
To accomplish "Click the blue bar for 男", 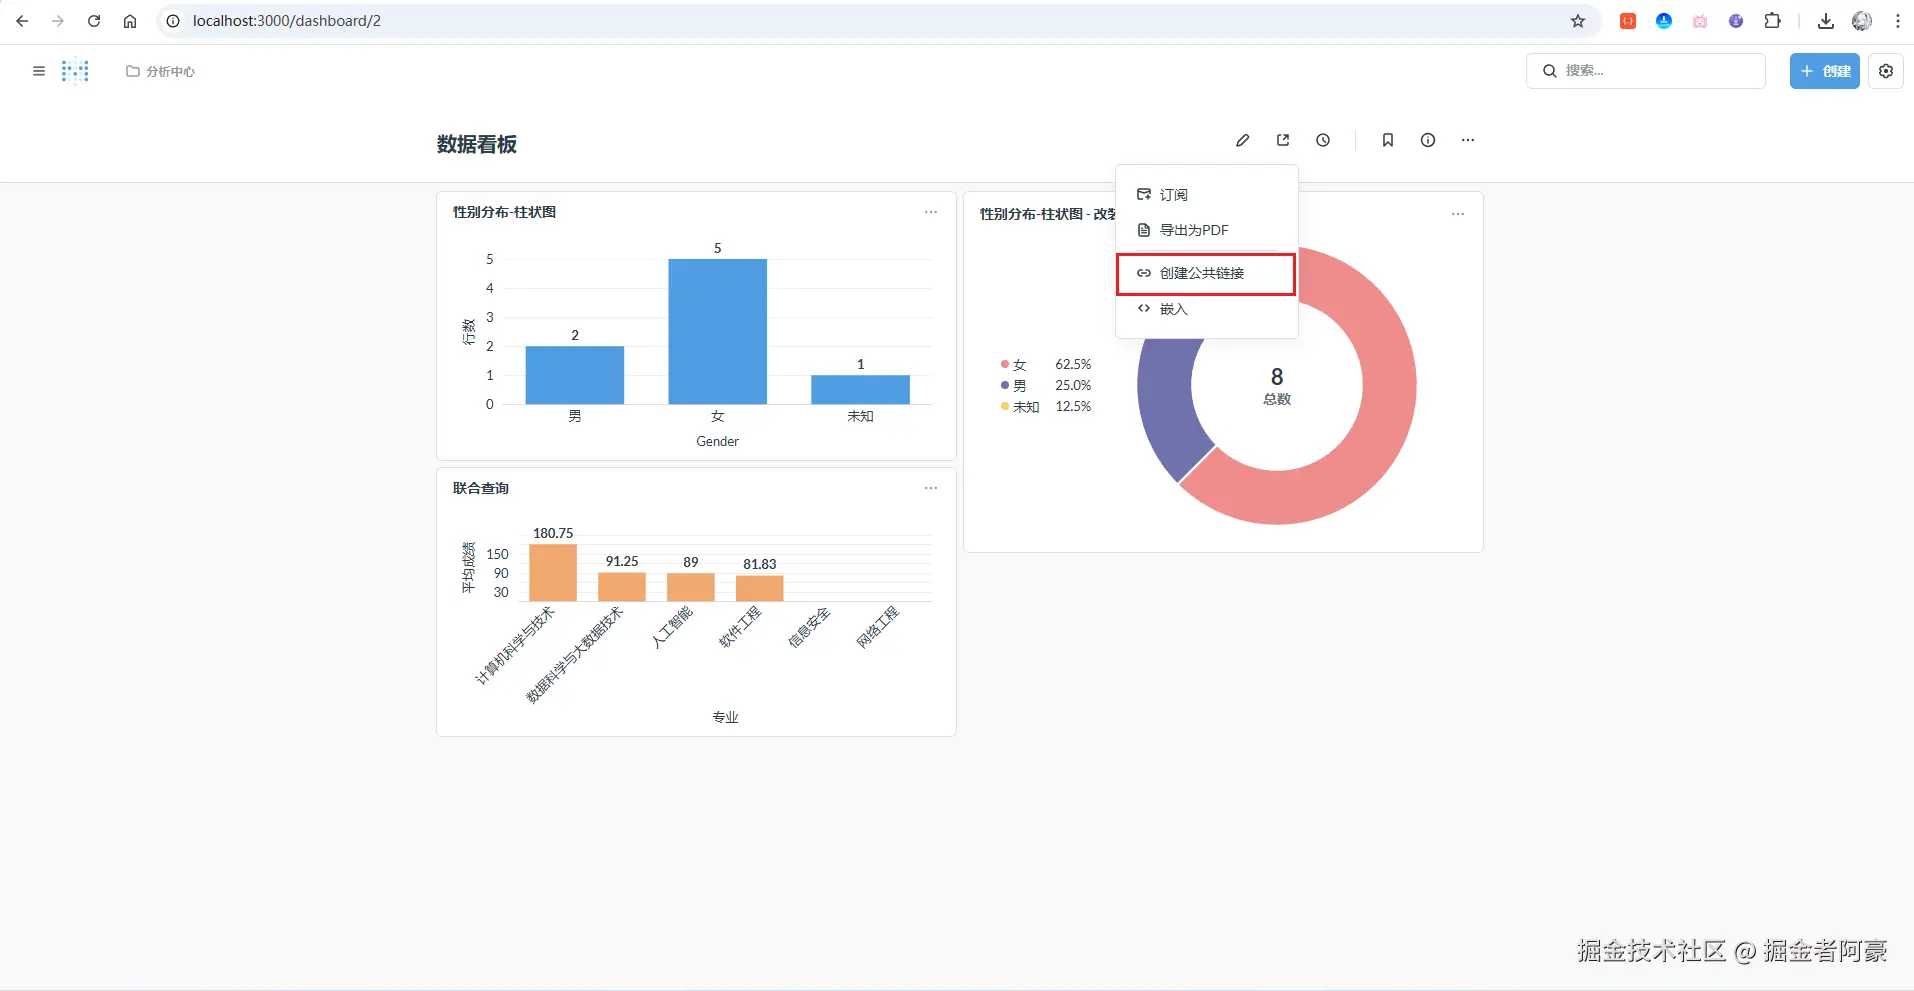I will click(575, 375).
